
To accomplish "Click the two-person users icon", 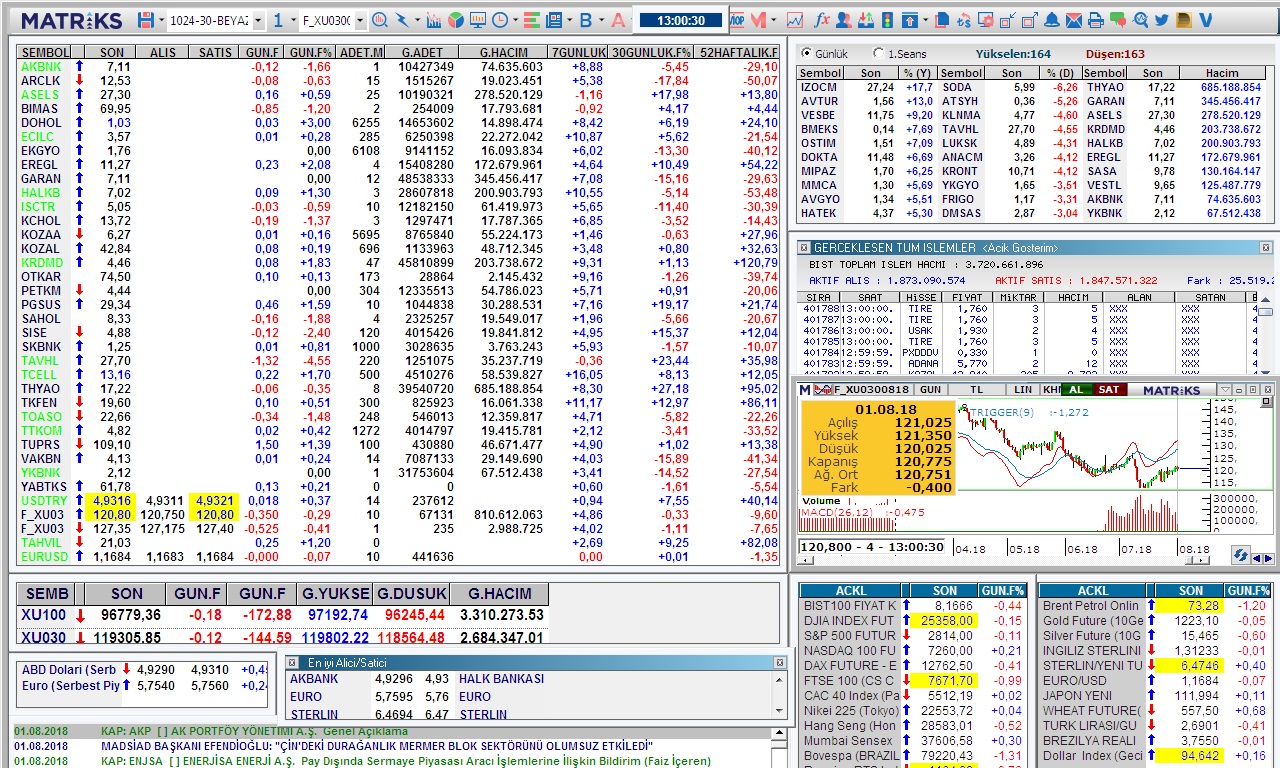I will [844, 20].
